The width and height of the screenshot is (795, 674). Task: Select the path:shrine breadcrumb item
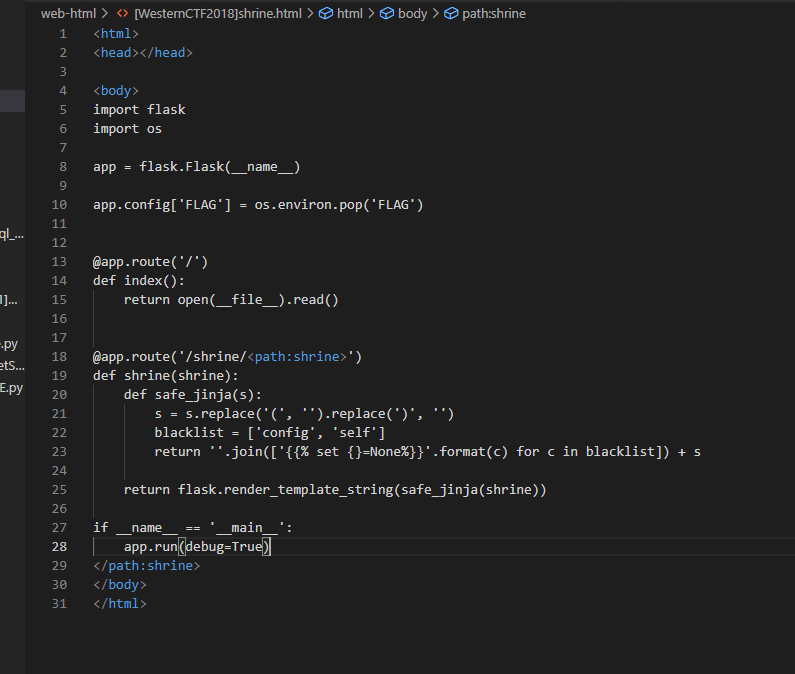coord(494,14)
